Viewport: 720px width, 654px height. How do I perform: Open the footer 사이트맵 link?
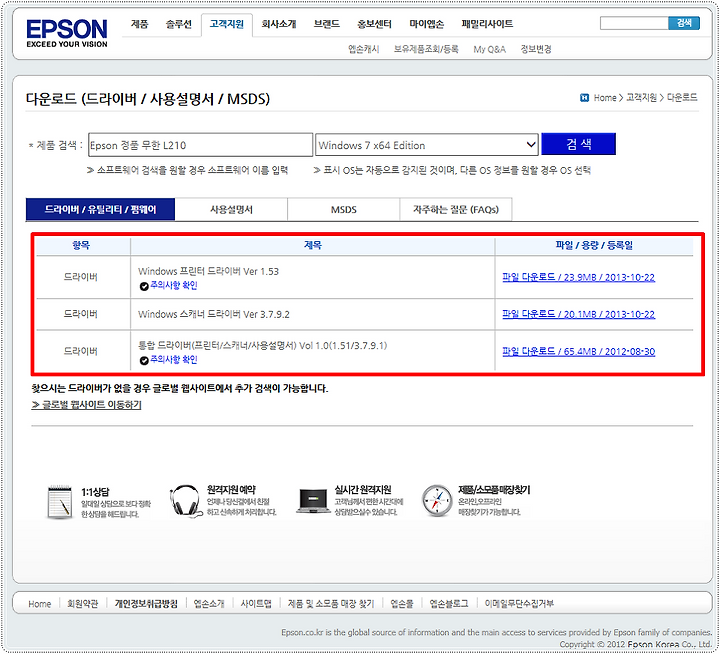click(256, 604)
